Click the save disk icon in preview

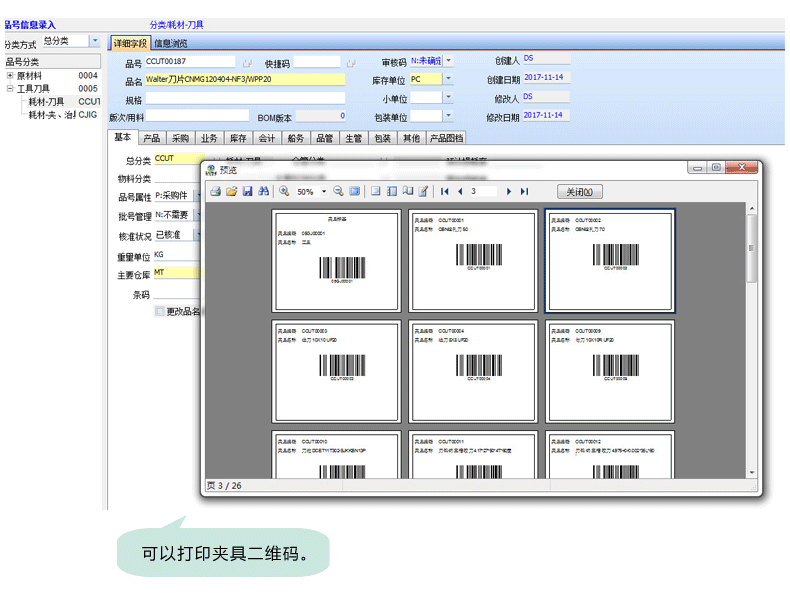tap(247, 191)
